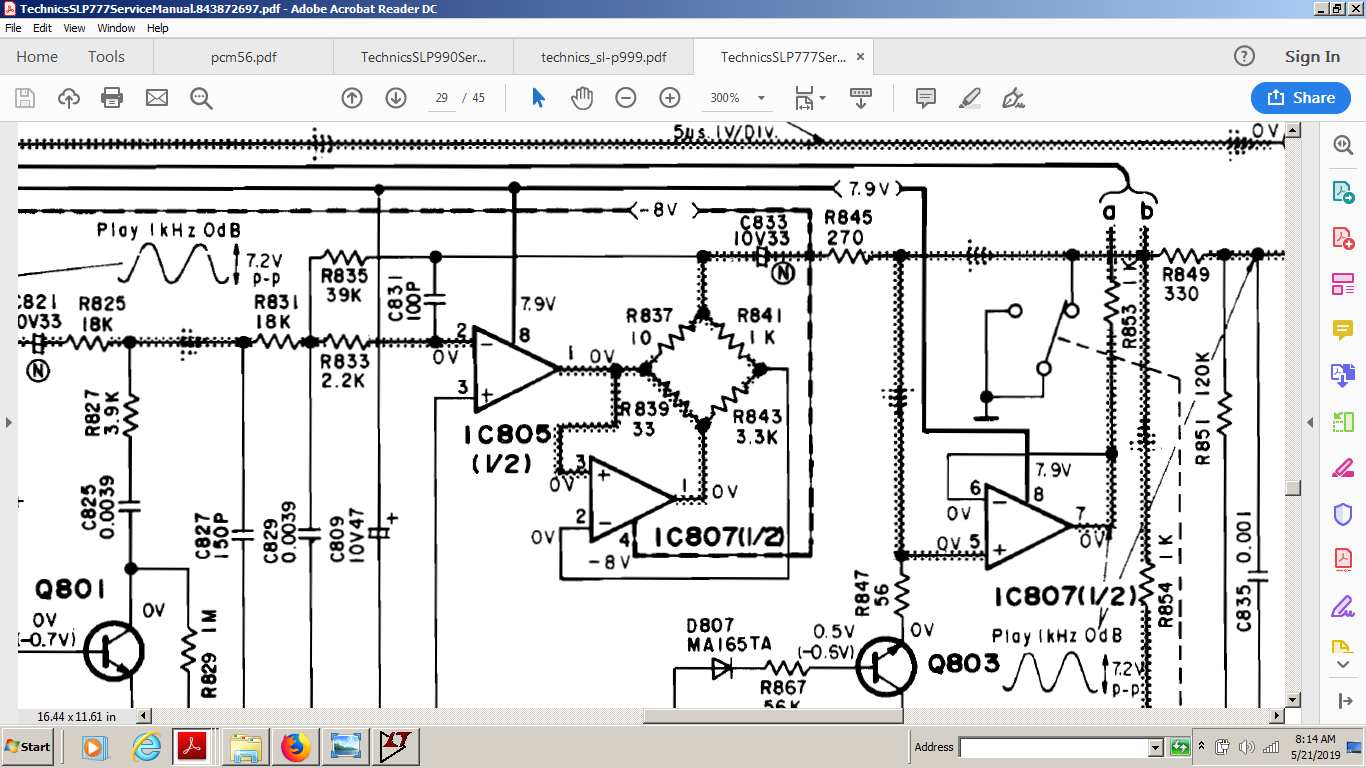Open the sign document pen tool
The image size is (1366, 768).
pyautogui.click(x=1013, y=98)
